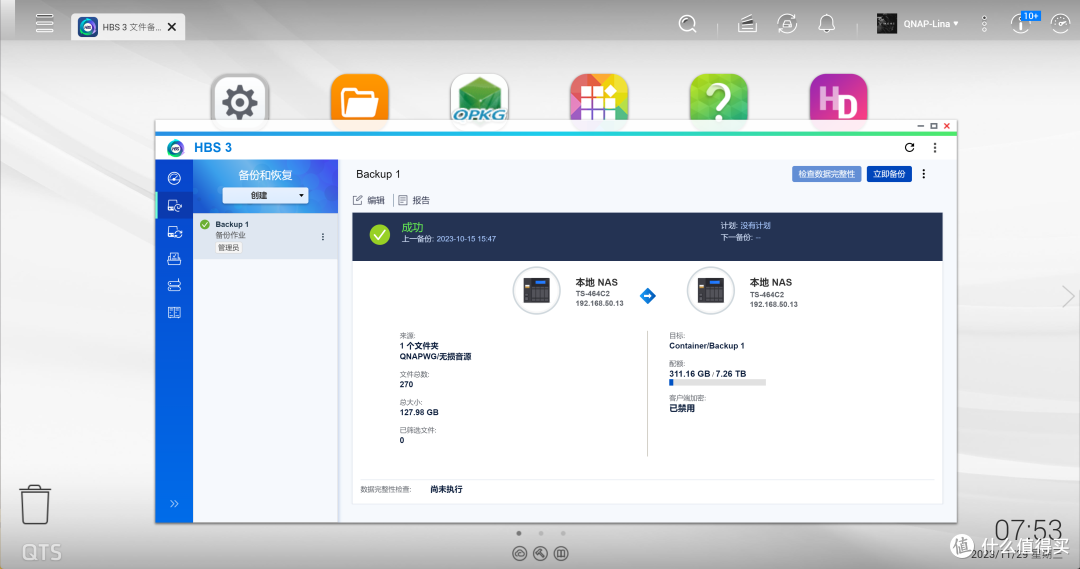The height and width of the screenshot is (569, 1080).
Task: Open the top bar more options dots
Action: click(x=984, y=24)
